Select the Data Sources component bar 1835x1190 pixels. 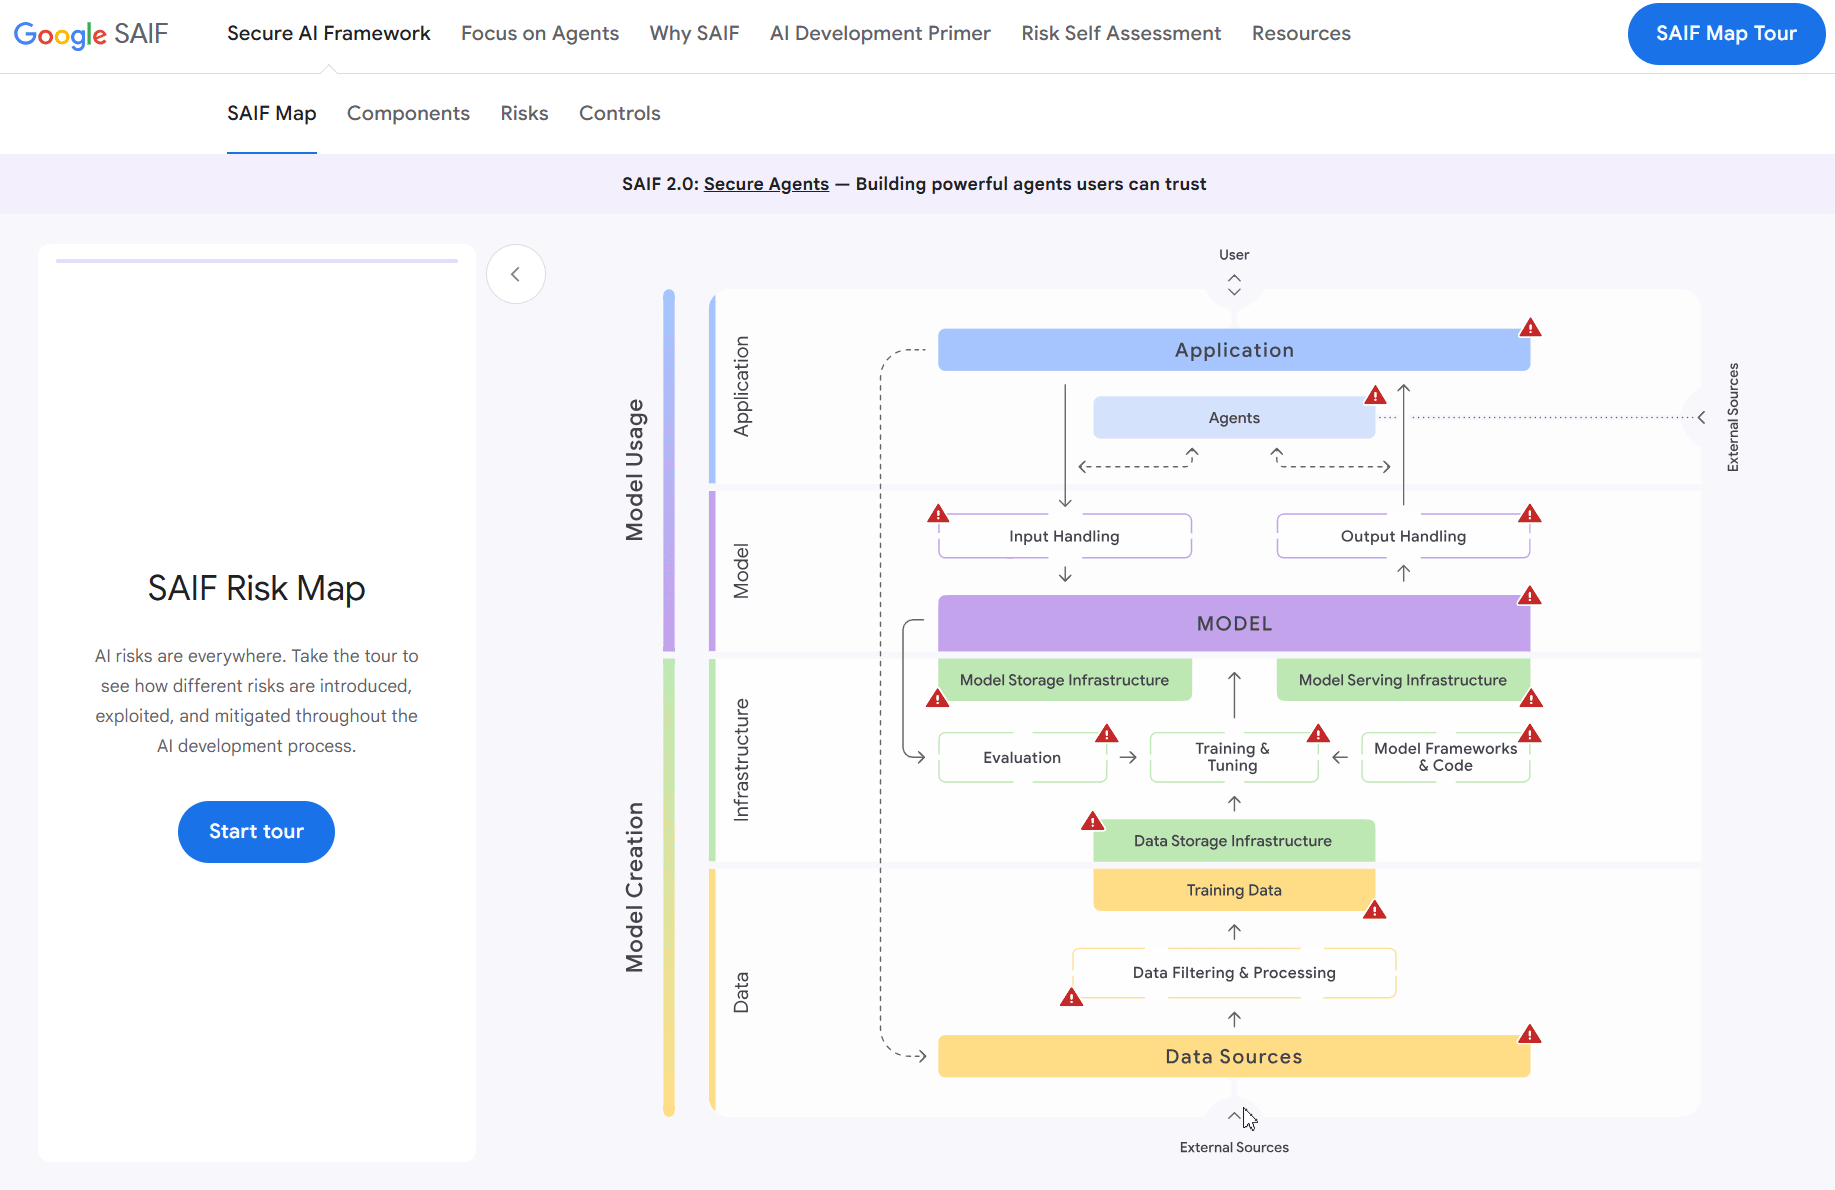(1234, 1057)
